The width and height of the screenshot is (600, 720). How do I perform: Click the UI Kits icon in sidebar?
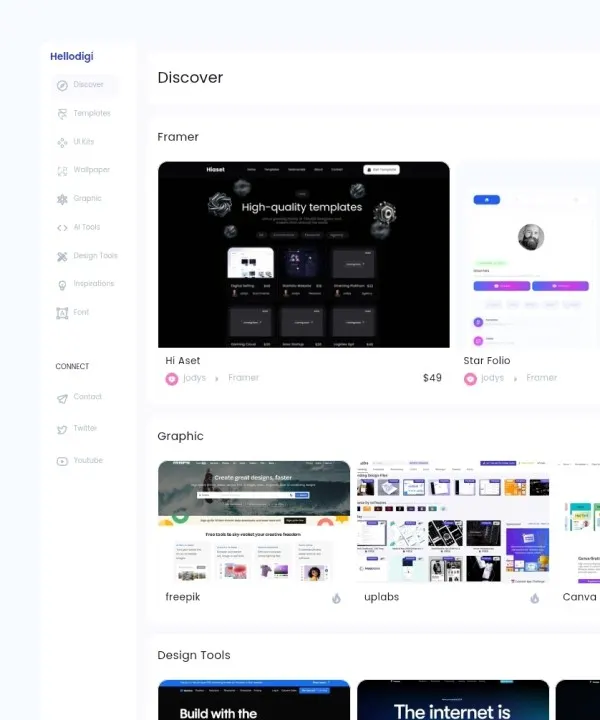62,142
